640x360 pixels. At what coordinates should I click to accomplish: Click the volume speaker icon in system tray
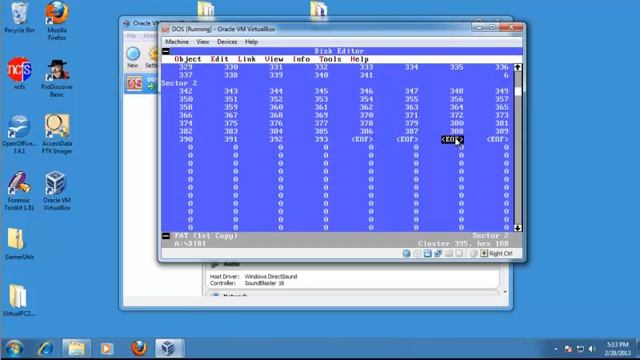(x=592, y=349)
